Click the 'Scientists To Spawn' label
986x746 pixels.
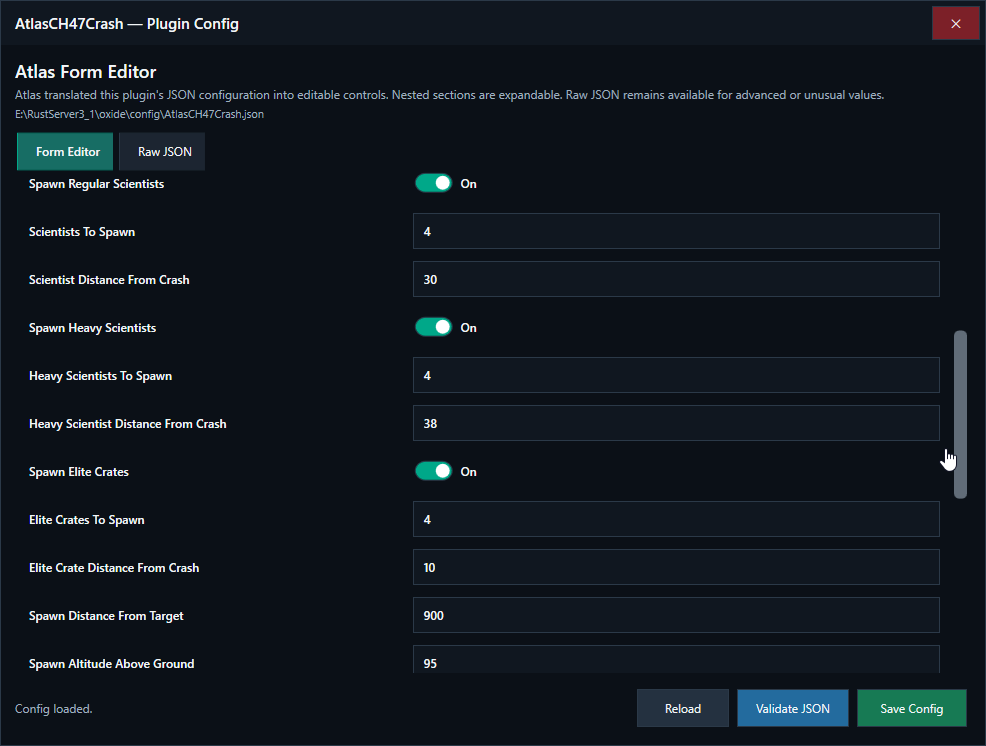[x=82, y=232]
